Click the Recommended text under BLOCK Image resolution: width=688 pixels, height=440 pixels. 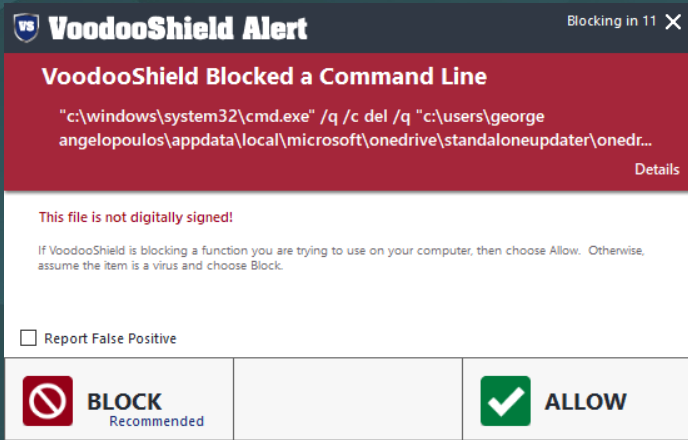[x=156, y=421]
